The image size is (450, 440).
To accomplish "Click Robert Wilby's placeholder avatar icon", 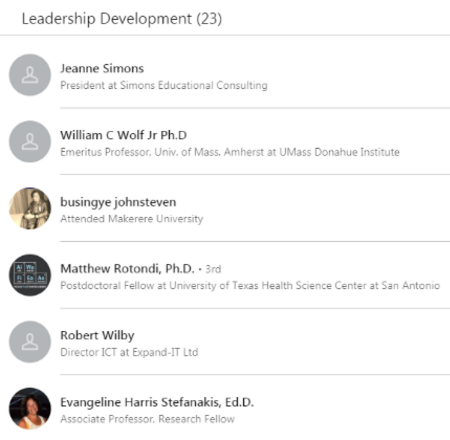I will [30, 342].
